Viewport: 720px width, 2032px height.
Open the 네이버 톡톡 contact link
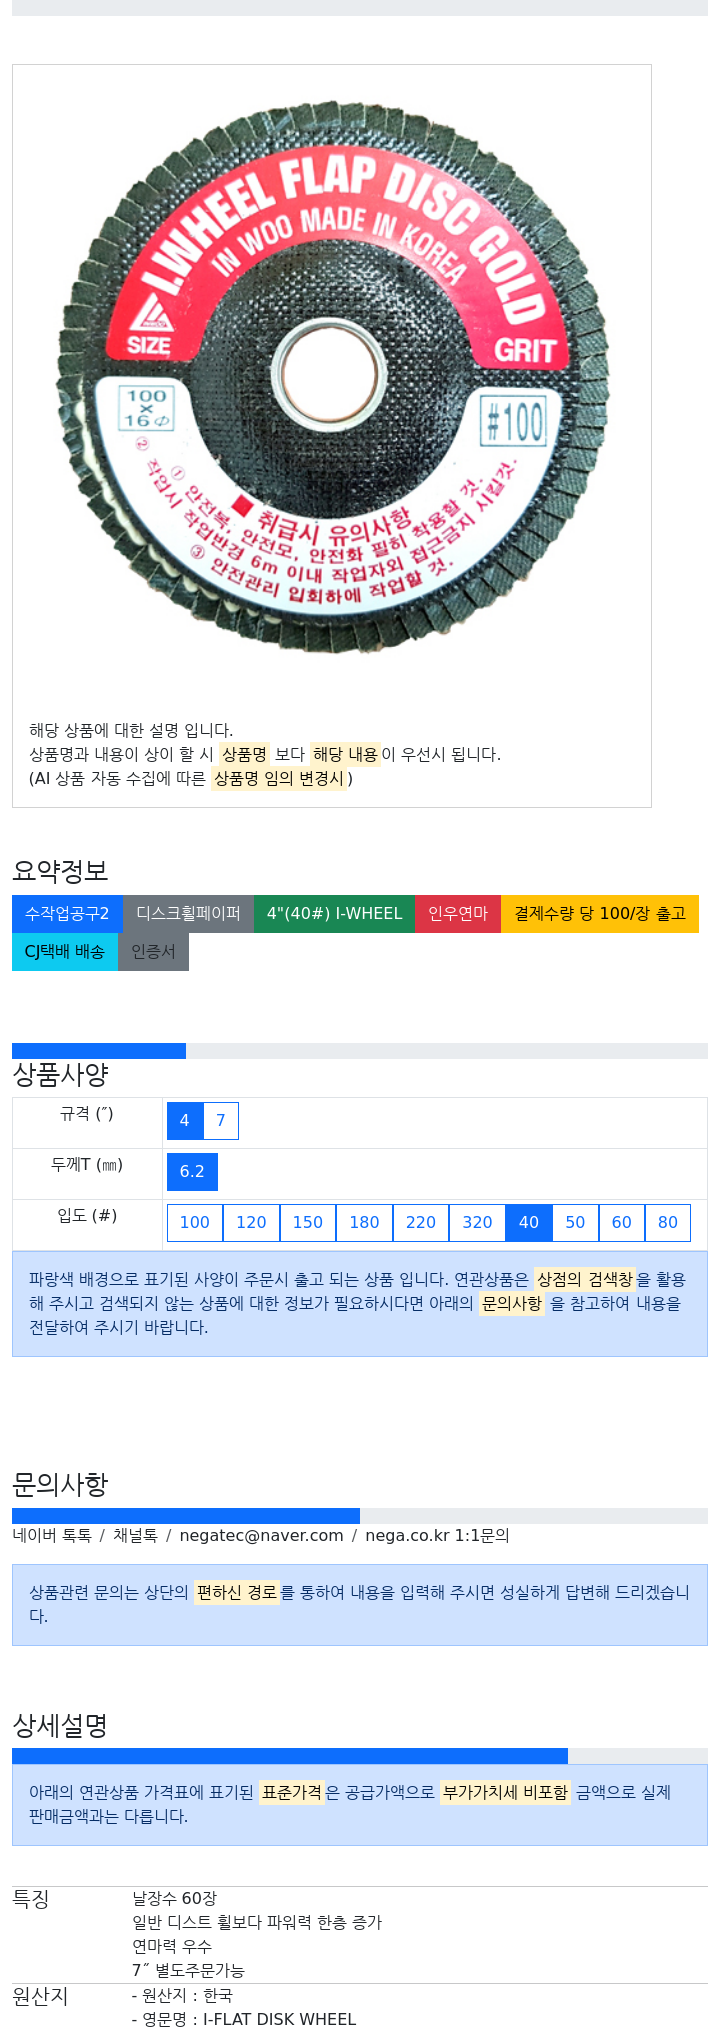click(52, 1536)
